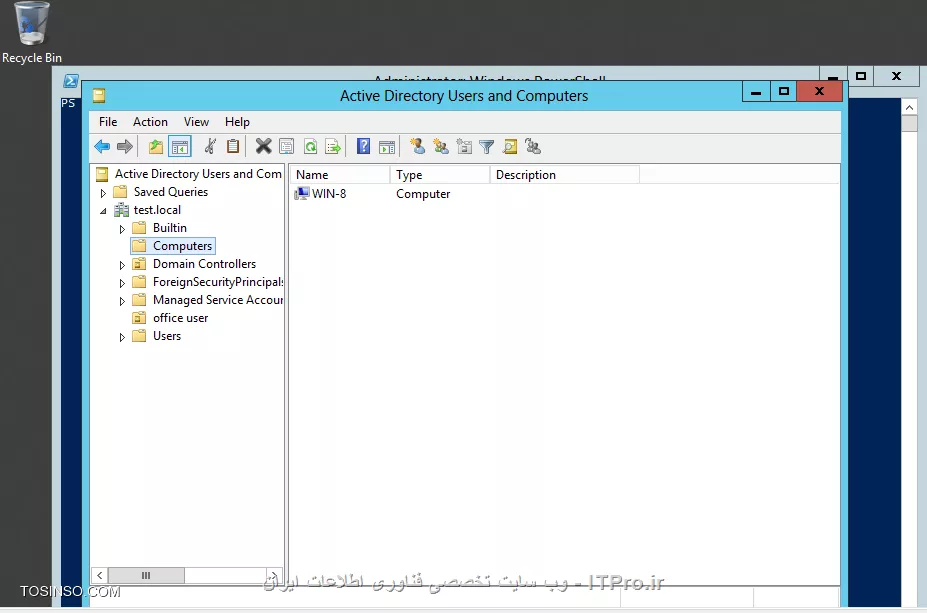Open filter options funnel icon
Viewport: 927px width, 613px height.
click(487, 146)
